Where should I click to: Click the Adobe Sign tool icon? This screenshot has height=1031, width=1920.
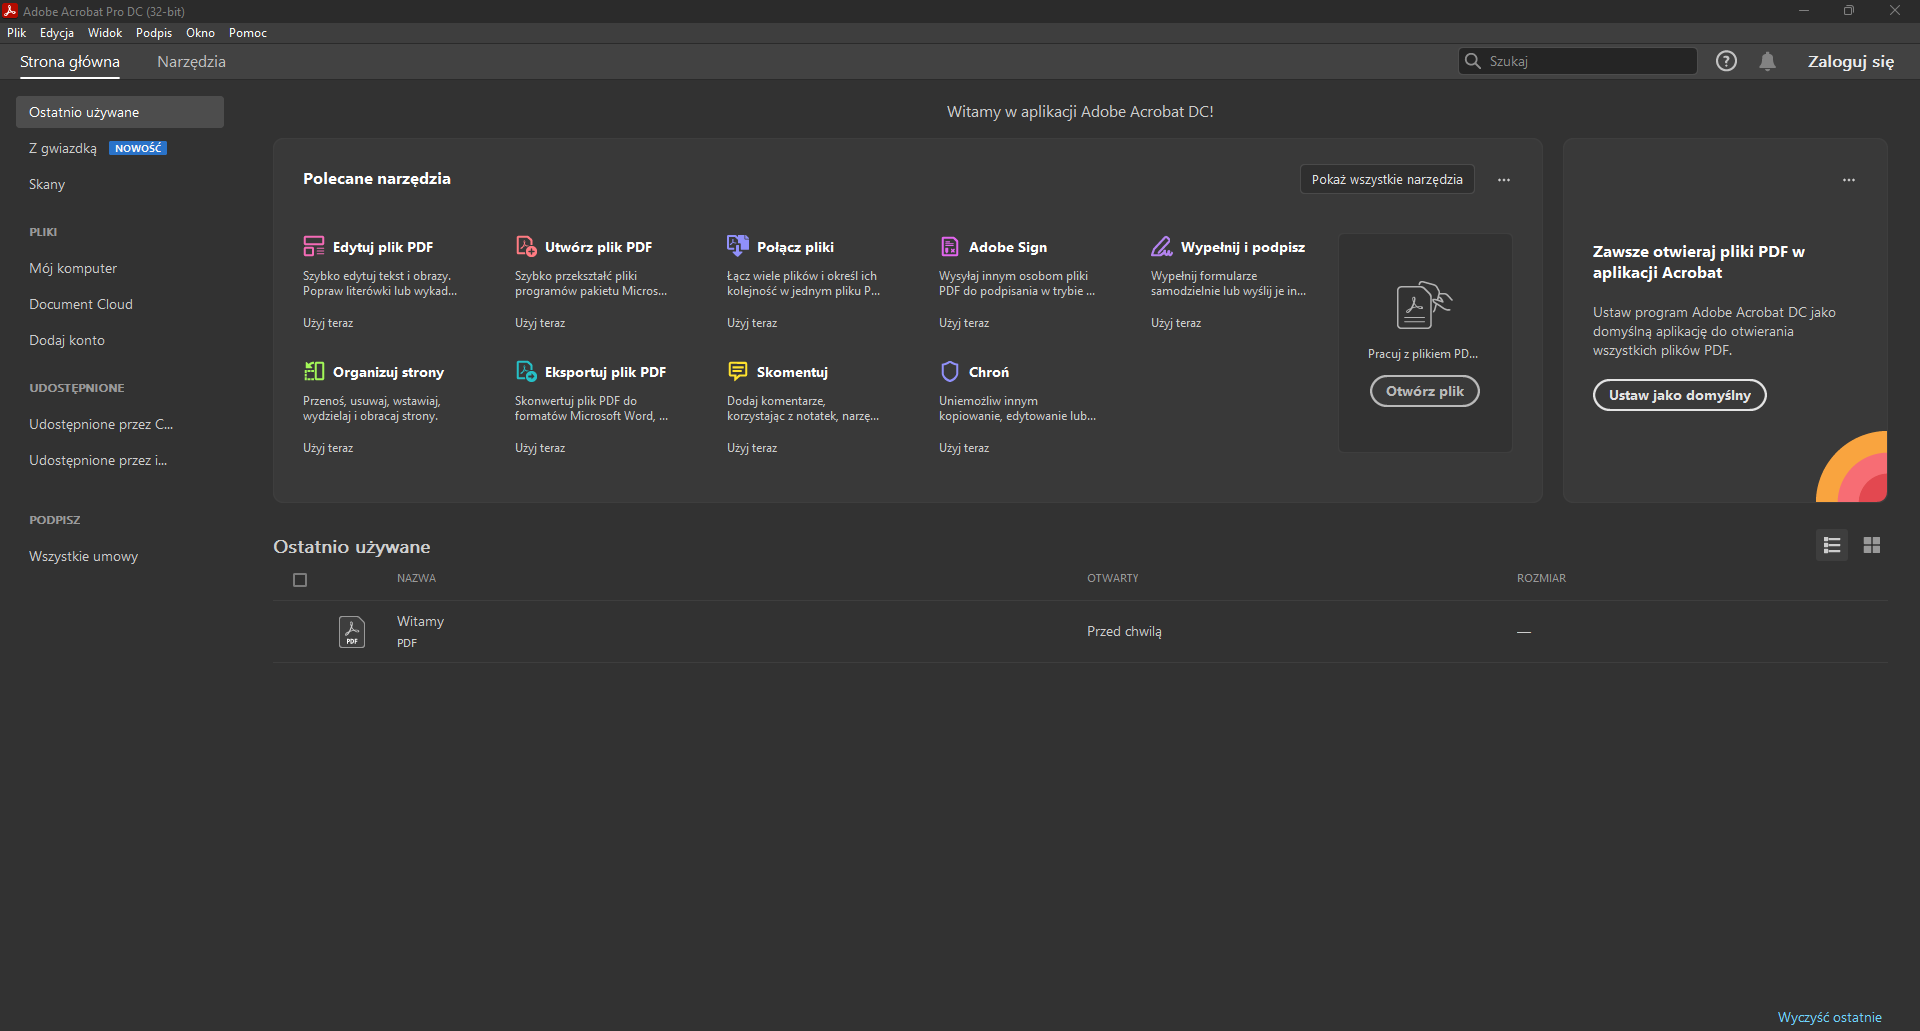click(950, 246)
